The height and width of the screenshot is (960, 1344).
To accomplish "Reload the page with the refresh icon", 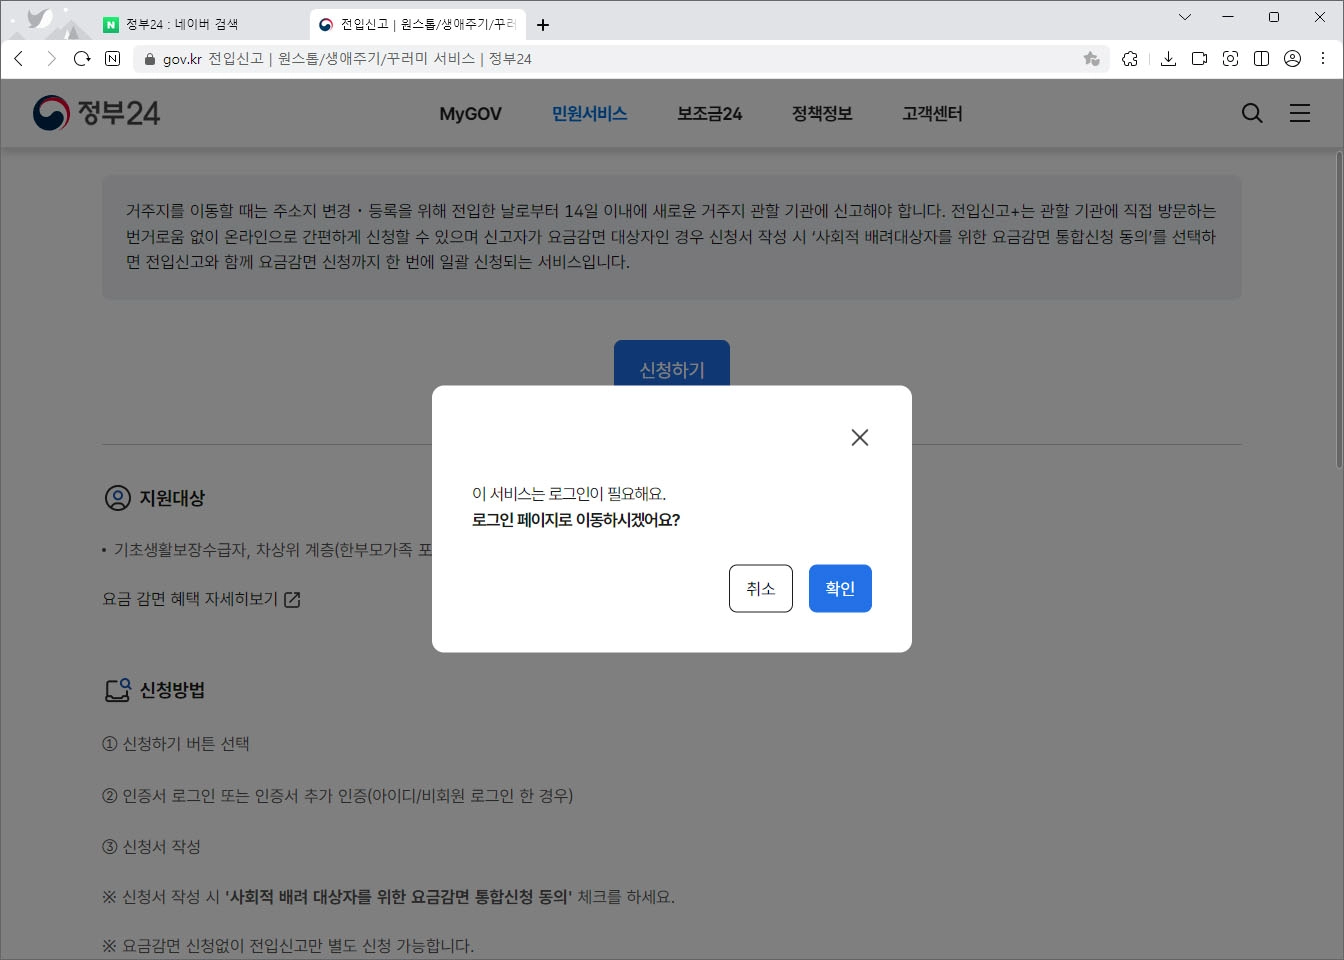I will 82,58.
